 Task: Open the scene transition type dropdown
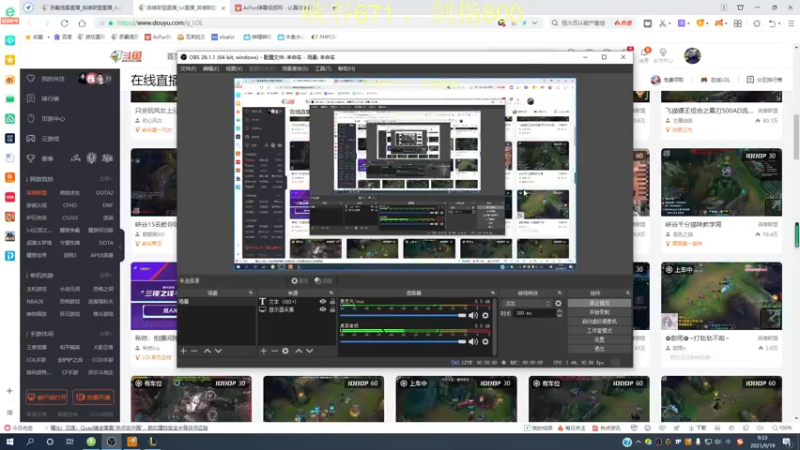(527, 303)
